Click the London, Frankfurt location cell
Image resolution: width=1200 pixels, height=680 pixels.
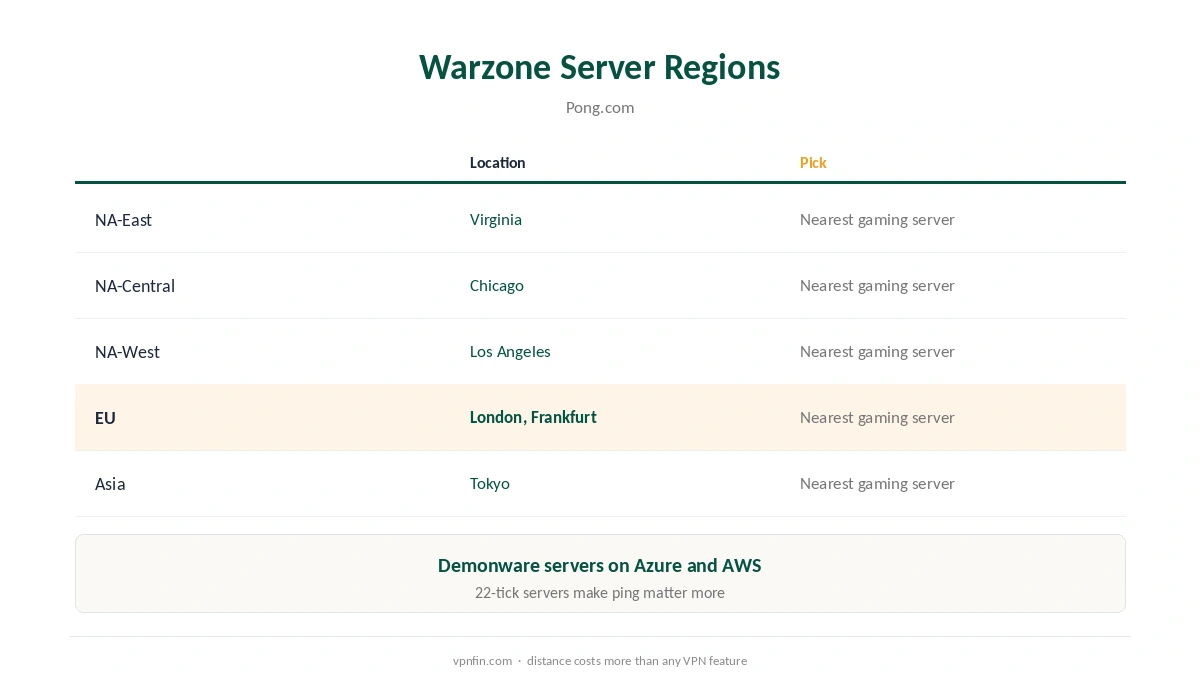(533, 417)
